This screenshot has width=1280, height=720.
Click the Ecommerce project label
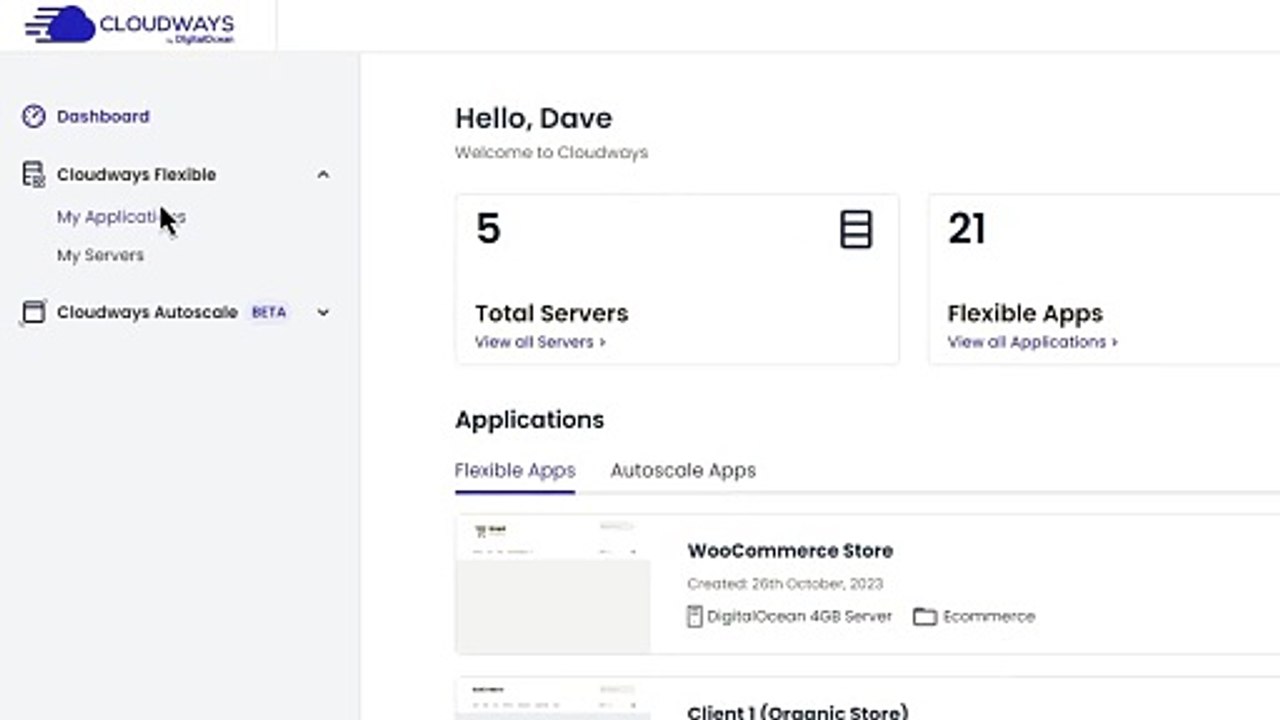pyautogui.click(x=988, y=617)
